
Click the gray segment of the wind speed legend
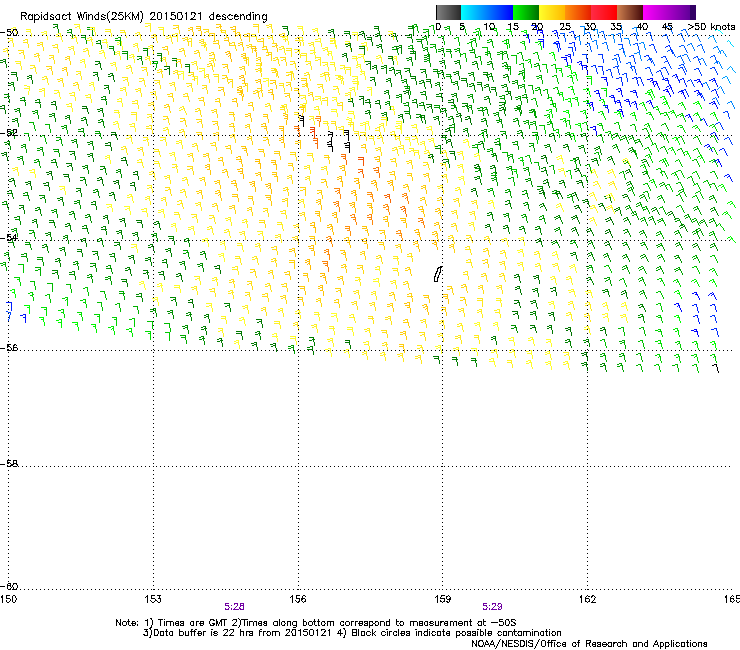448,12
